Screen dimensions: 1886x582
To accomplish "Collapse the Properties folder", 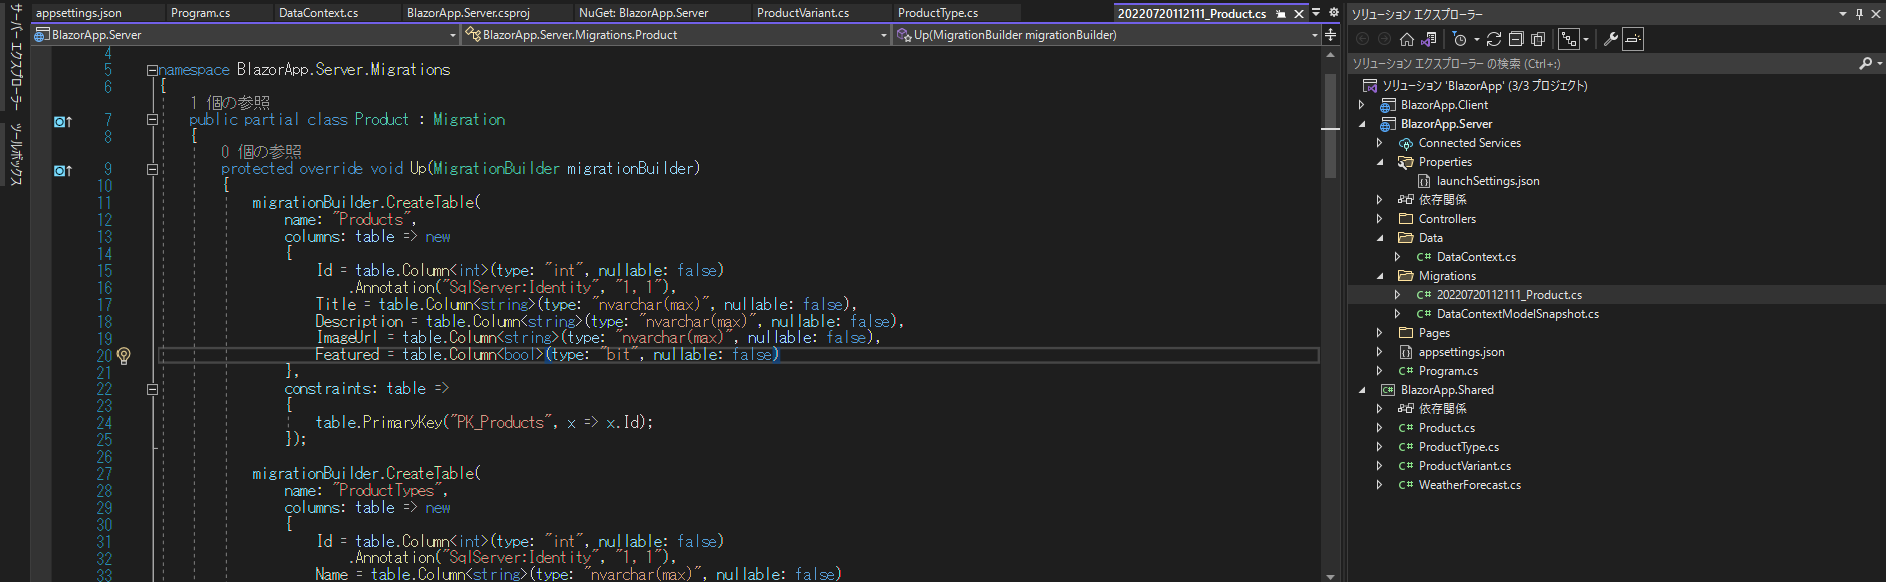I will (1379, 162).
